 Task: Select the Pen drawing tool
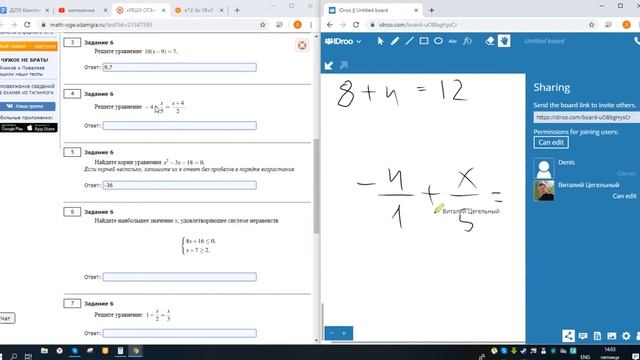click(395, 41)
